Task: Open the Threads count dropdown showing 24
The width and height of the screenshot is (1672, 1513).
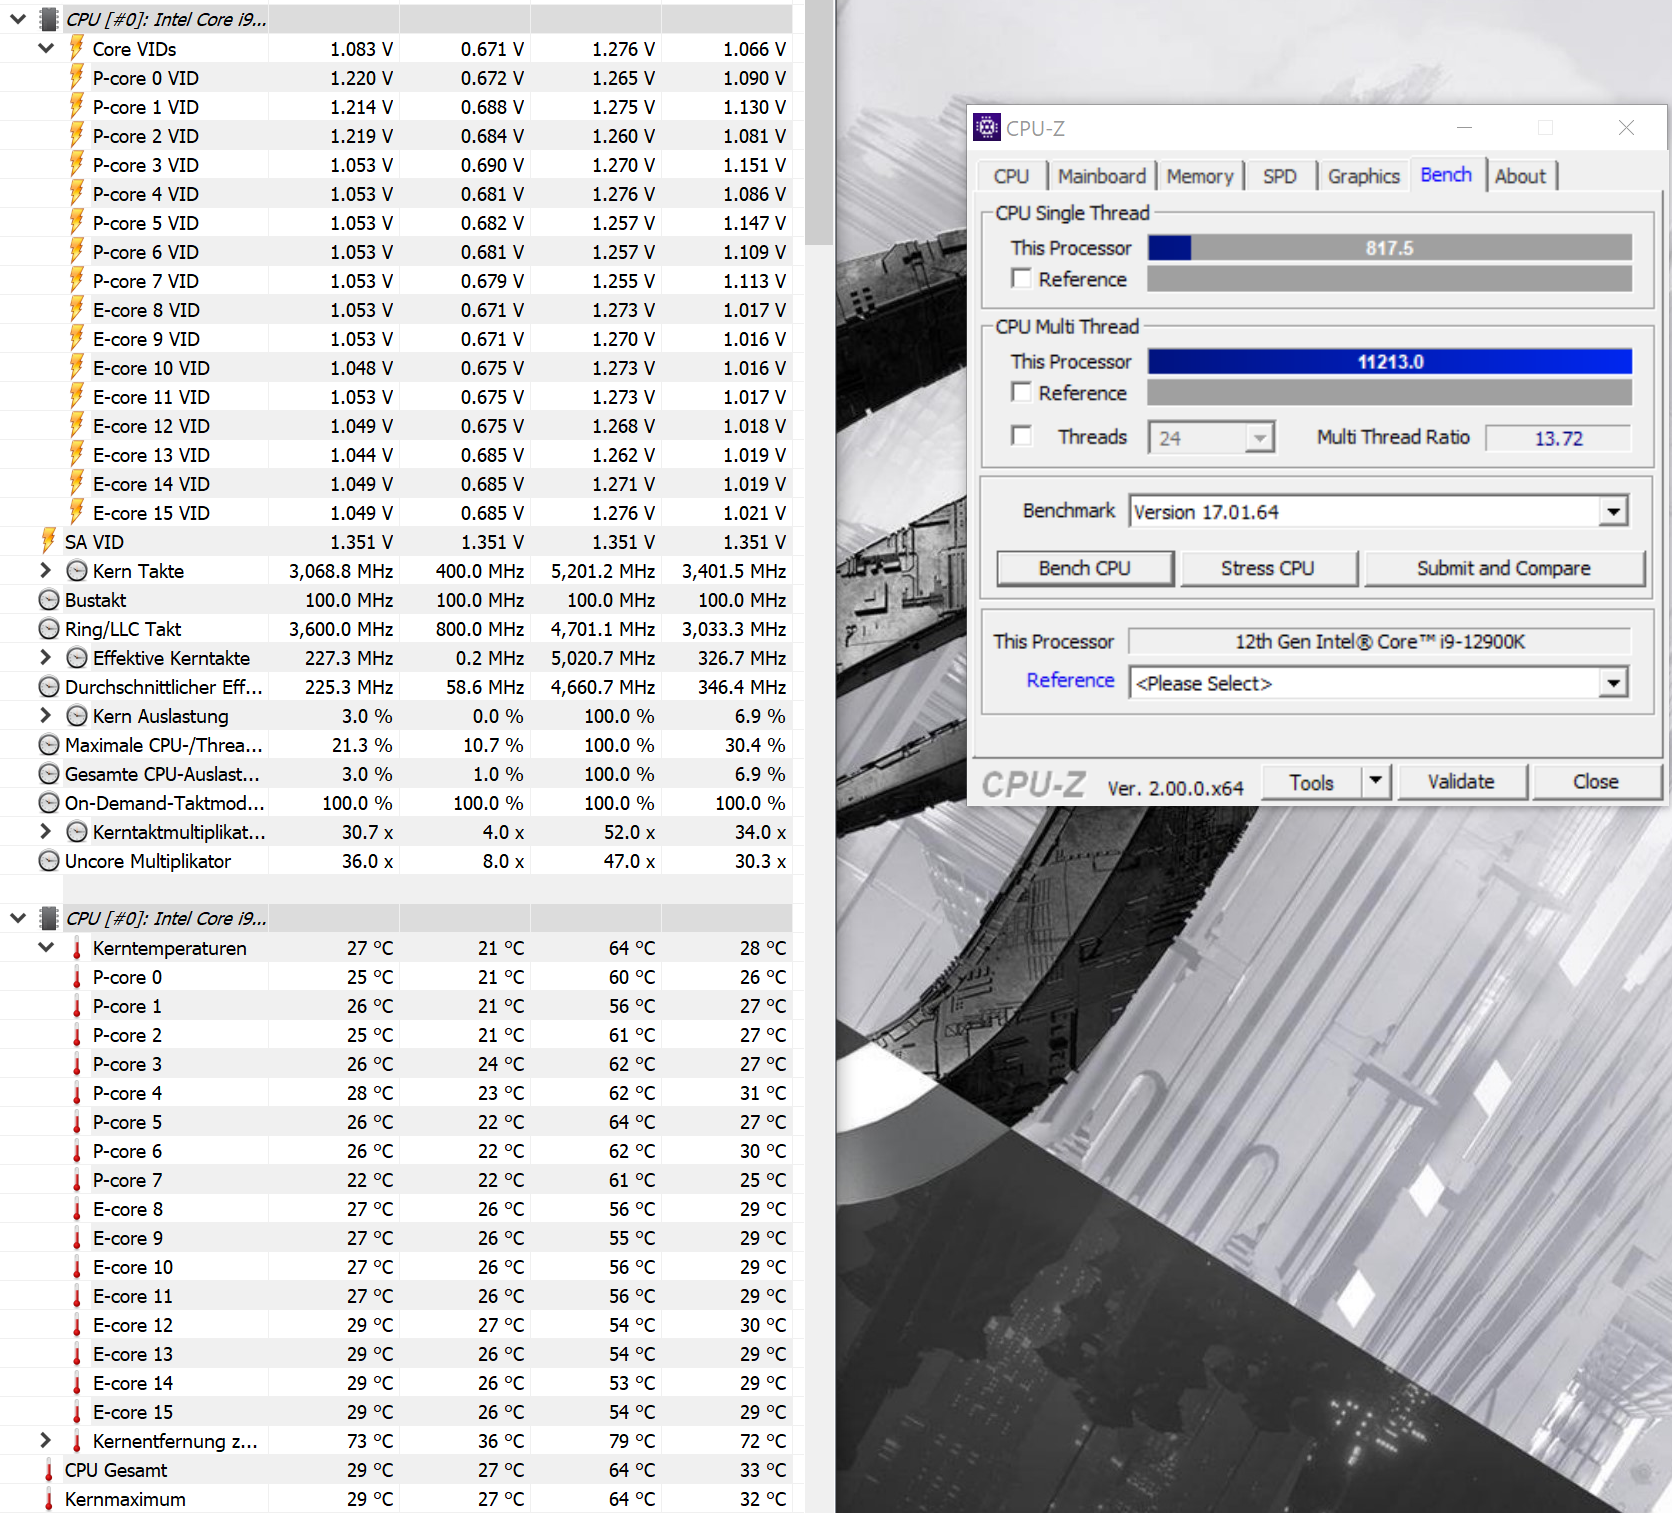Action: [1260, 437]
